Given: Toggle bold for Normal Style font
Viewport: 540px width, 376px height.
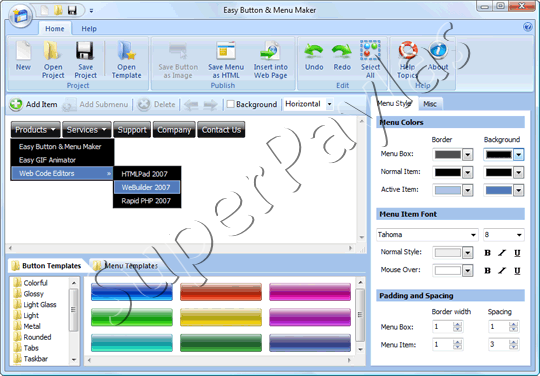Looking at the screenshot, I should pos(487,253).
